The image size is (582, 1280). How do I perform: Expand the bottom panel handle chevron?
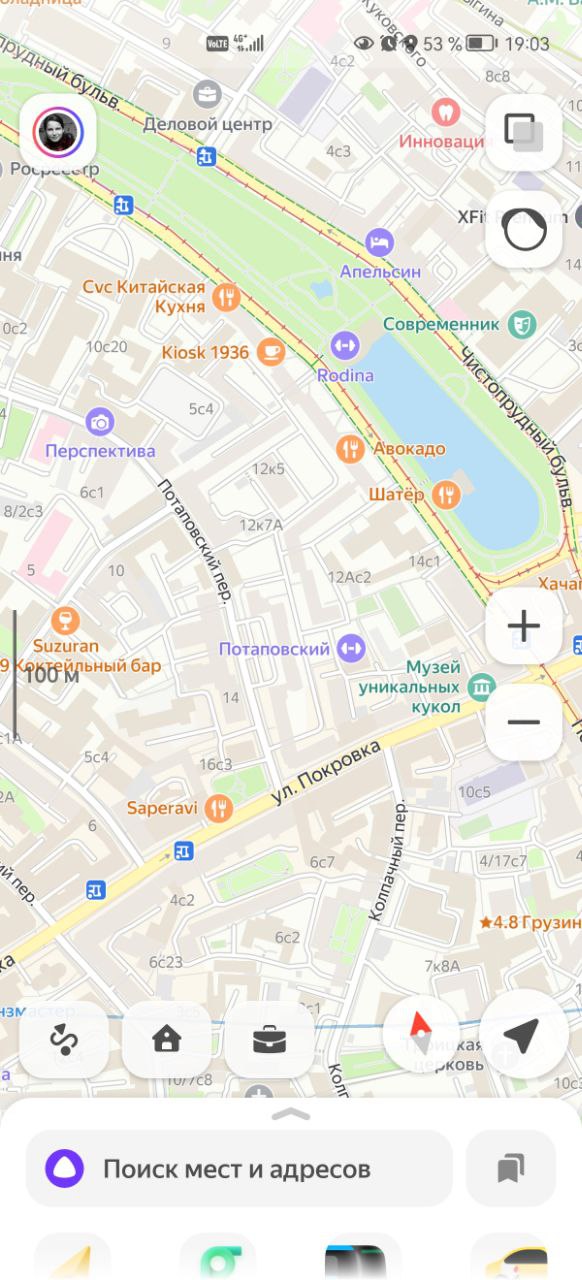tap(291, 1113)
